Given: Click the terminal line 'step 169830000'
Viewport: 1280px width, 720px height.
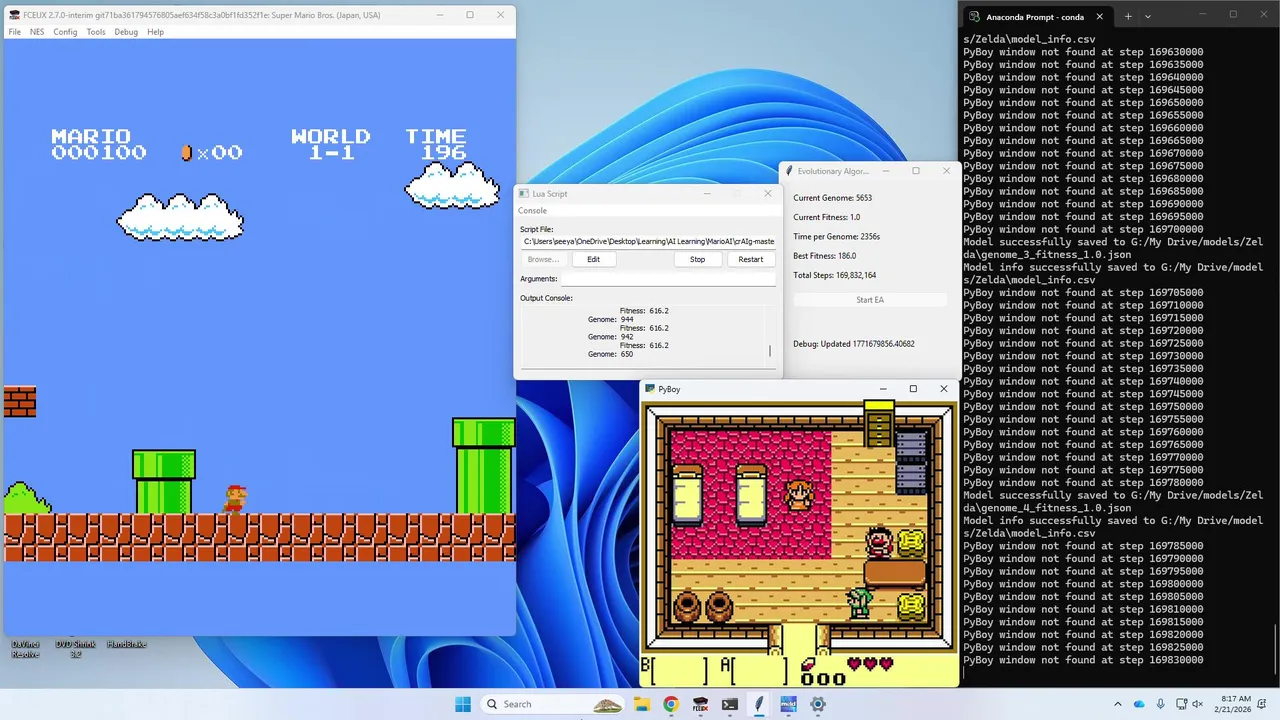Looking at the screenshot, I should [x=1083, y=660].
